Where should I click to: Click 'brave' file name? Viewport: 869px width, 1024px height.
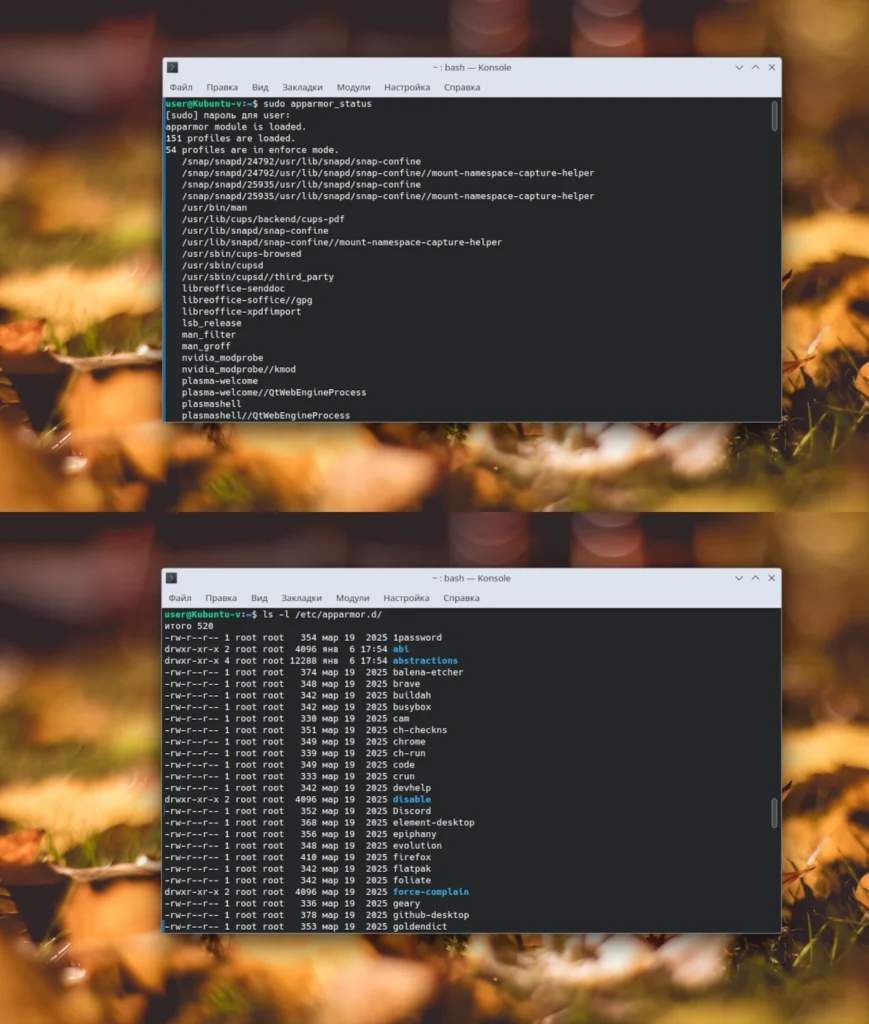point(406,684)
